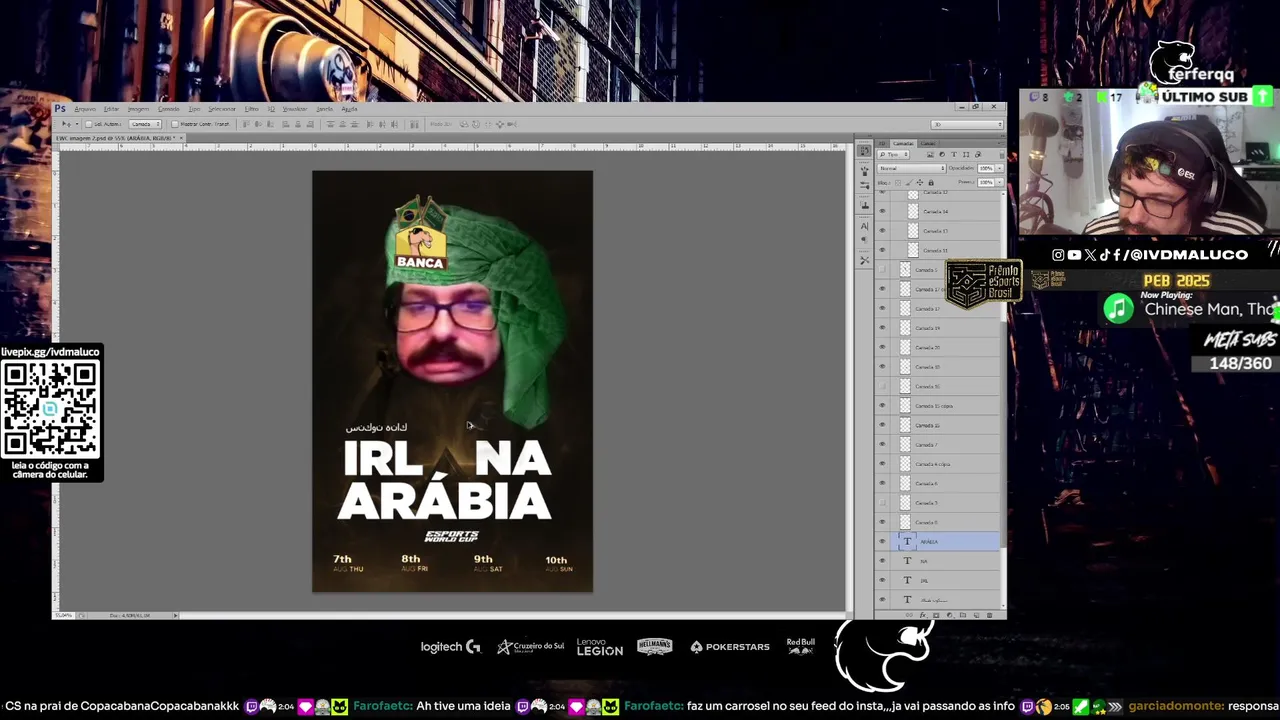The image size is (1280, 720).
Task: Switch to 3D panel tab
Action: (882, 143)
